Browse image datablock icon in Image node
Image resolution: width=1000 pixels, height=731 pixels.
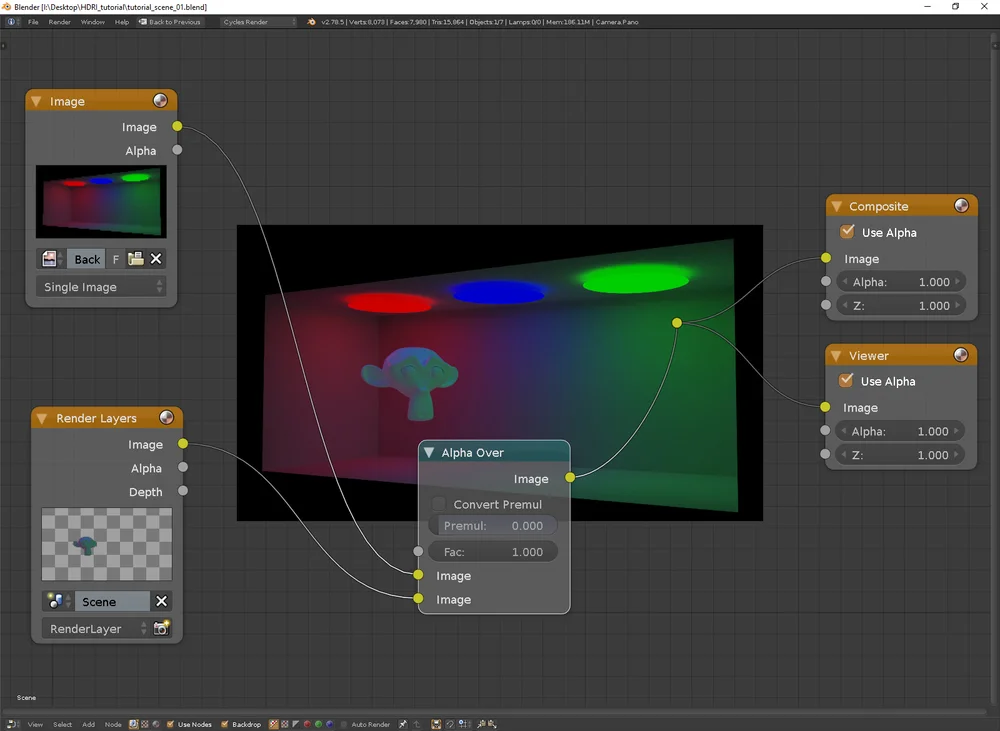(x=51, y=259)
